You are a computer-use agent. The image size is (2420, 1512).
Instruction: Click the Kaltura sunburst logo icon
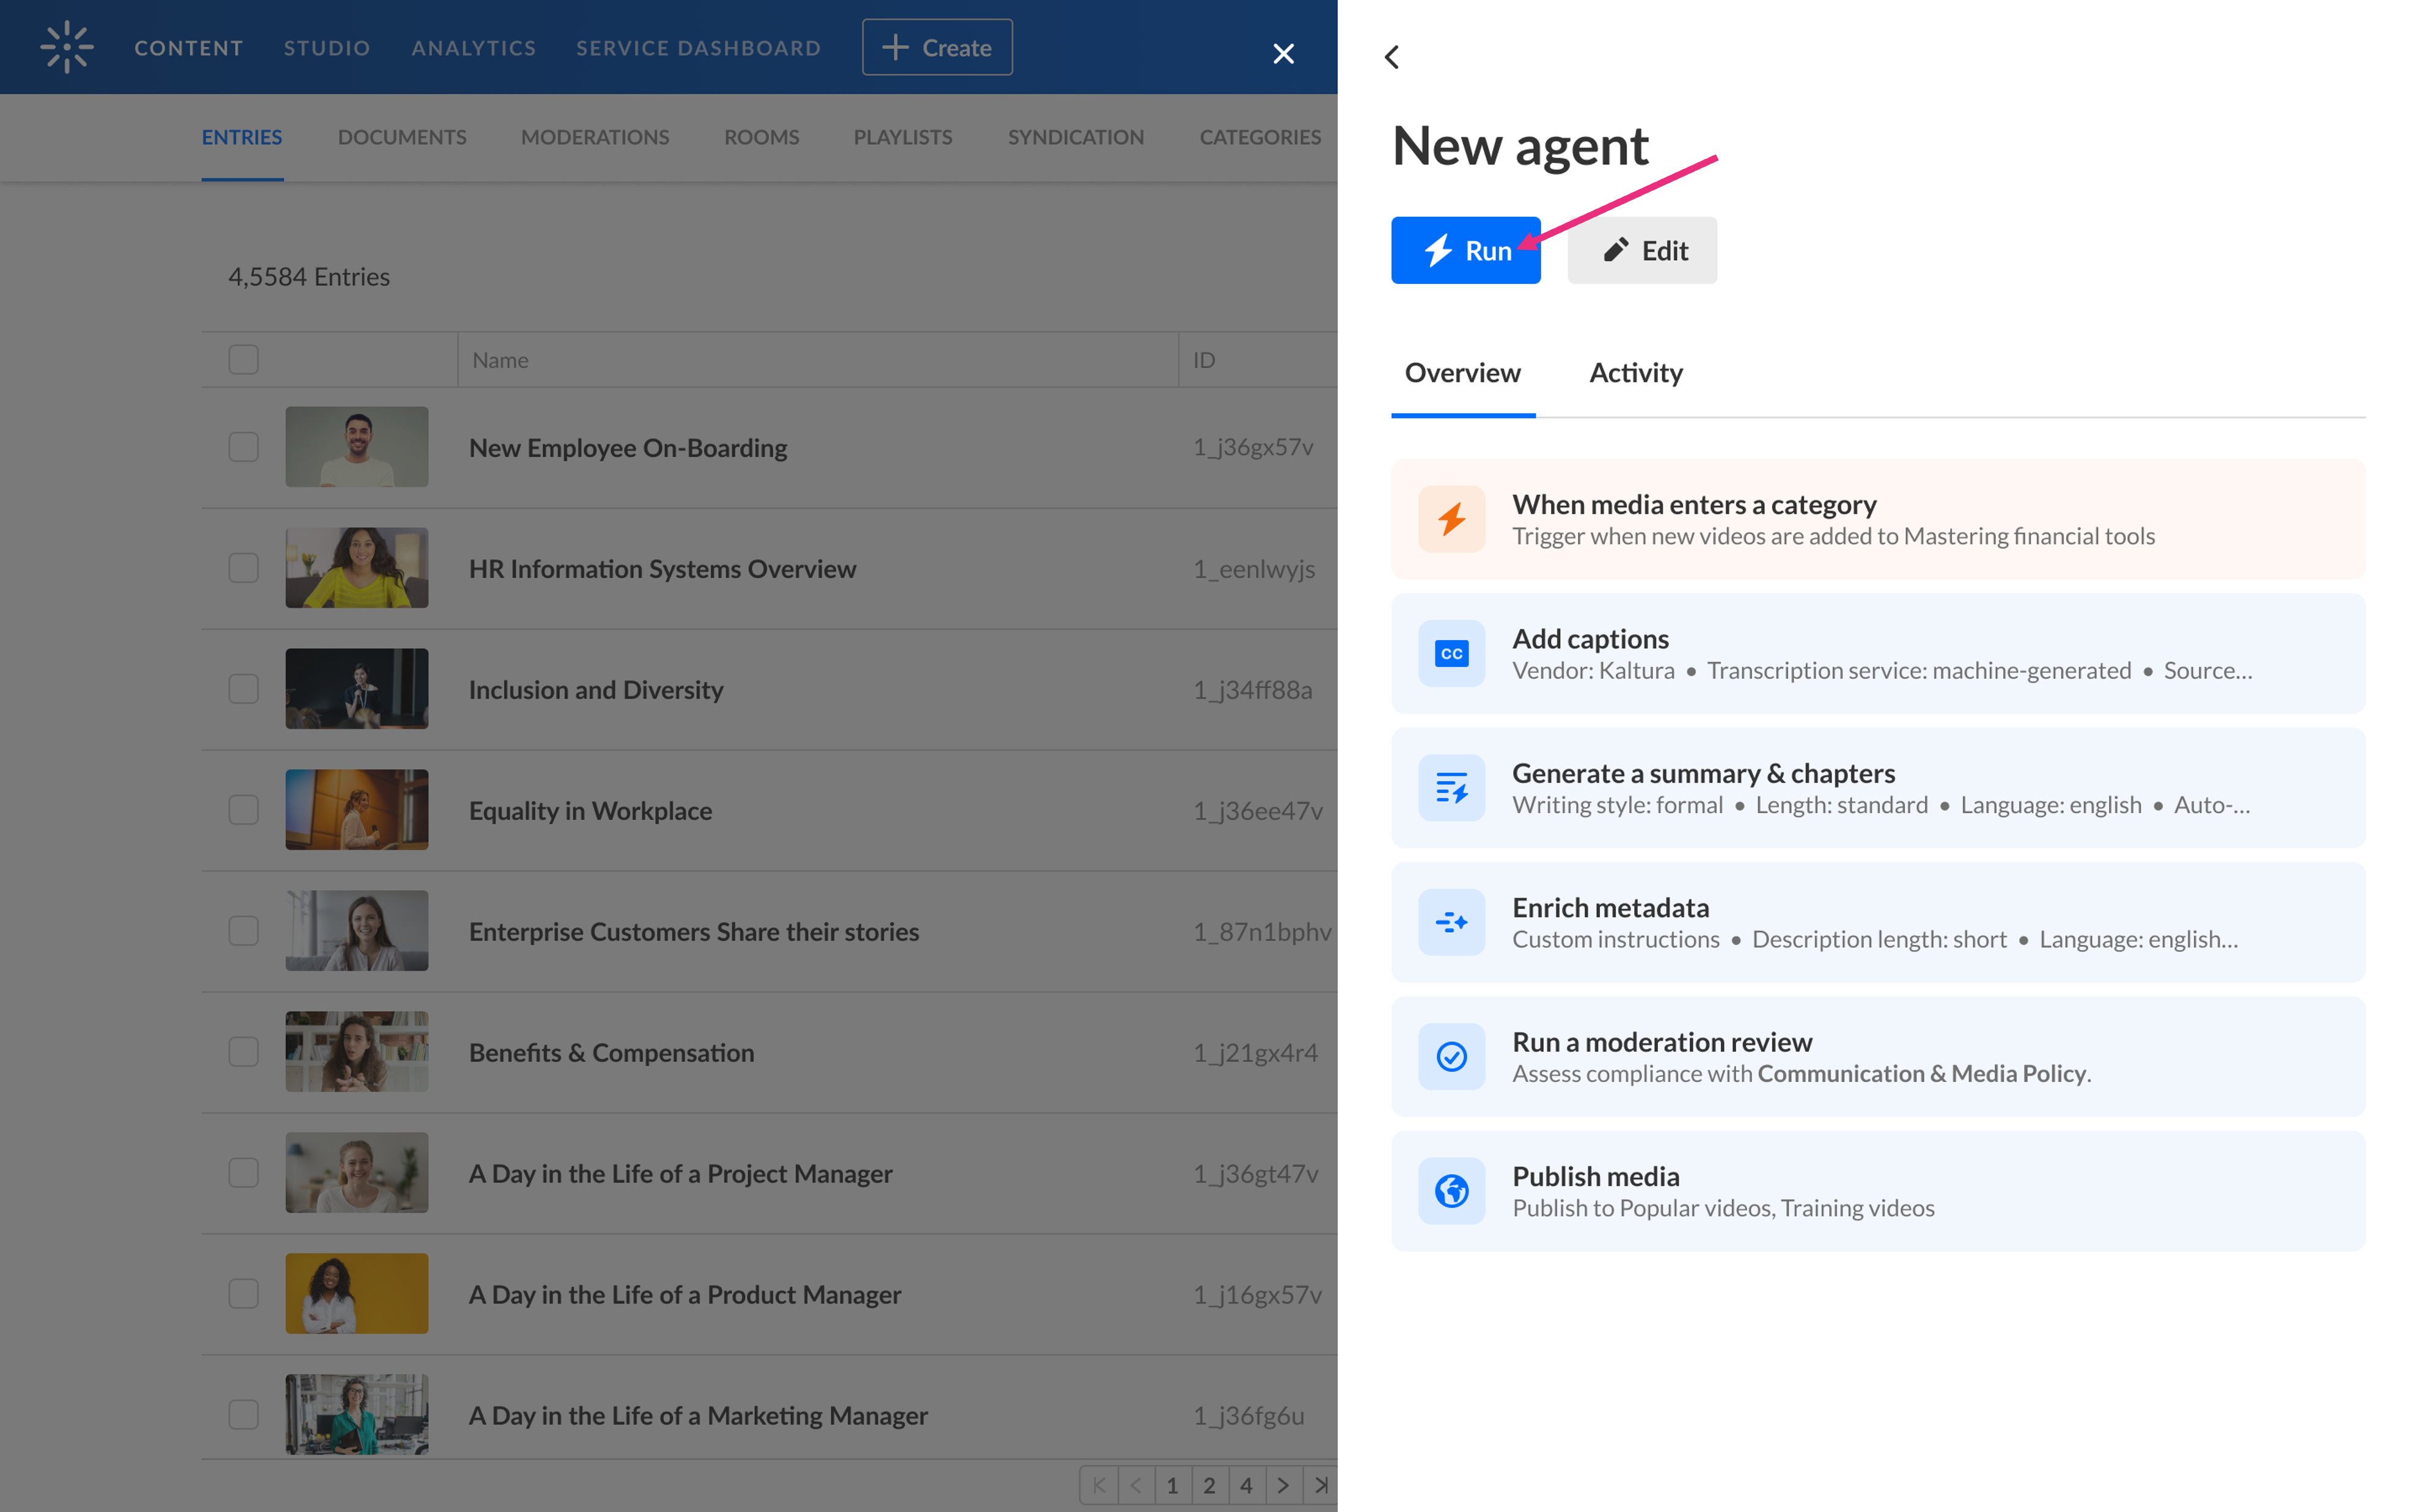point(66,47)
